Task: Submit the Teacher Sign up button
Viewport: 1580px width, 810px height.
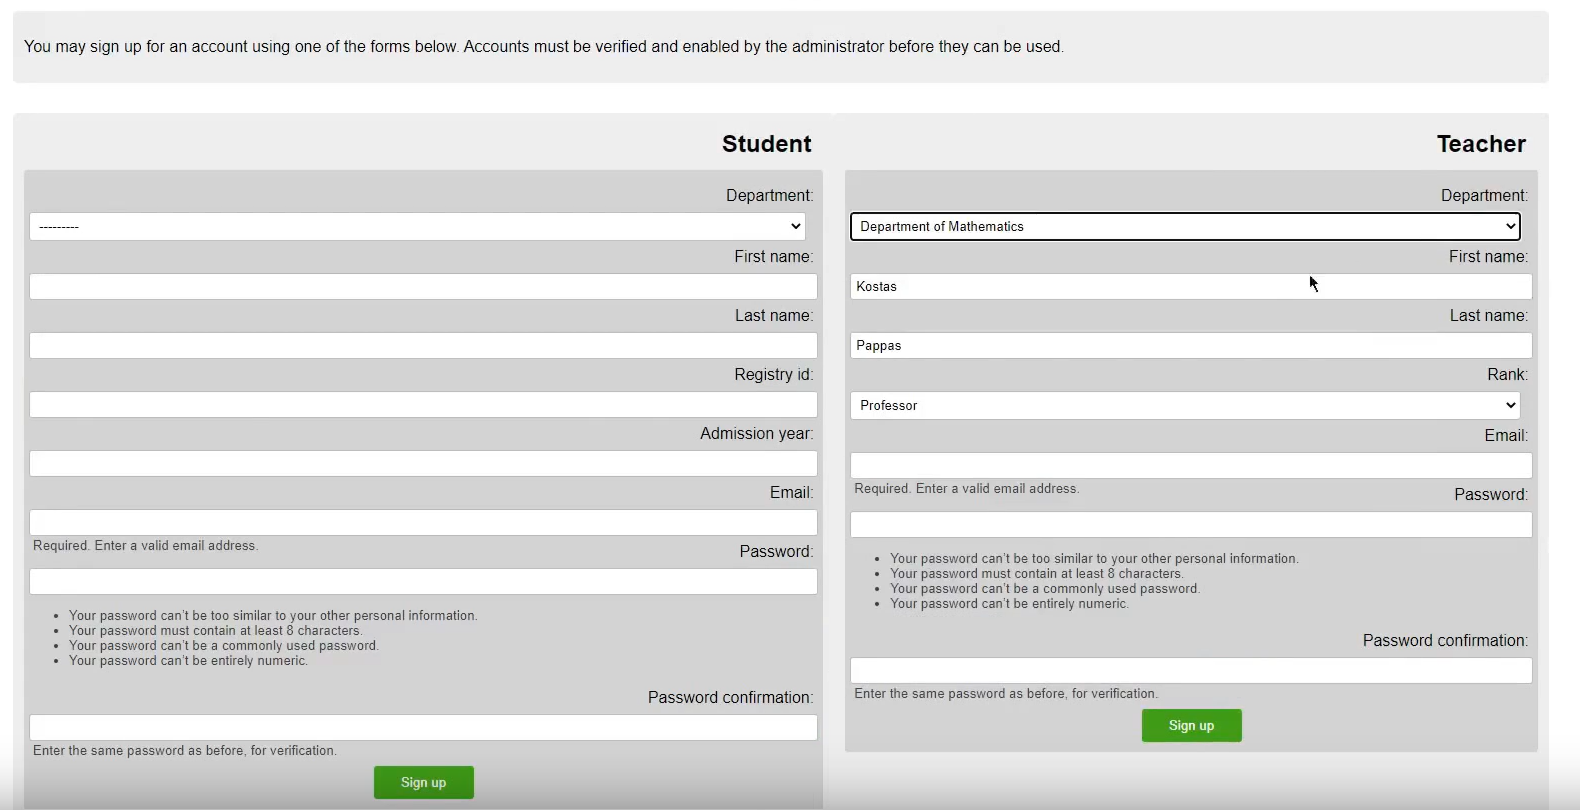Action: pyautogui.click(x=1192, y=725)
